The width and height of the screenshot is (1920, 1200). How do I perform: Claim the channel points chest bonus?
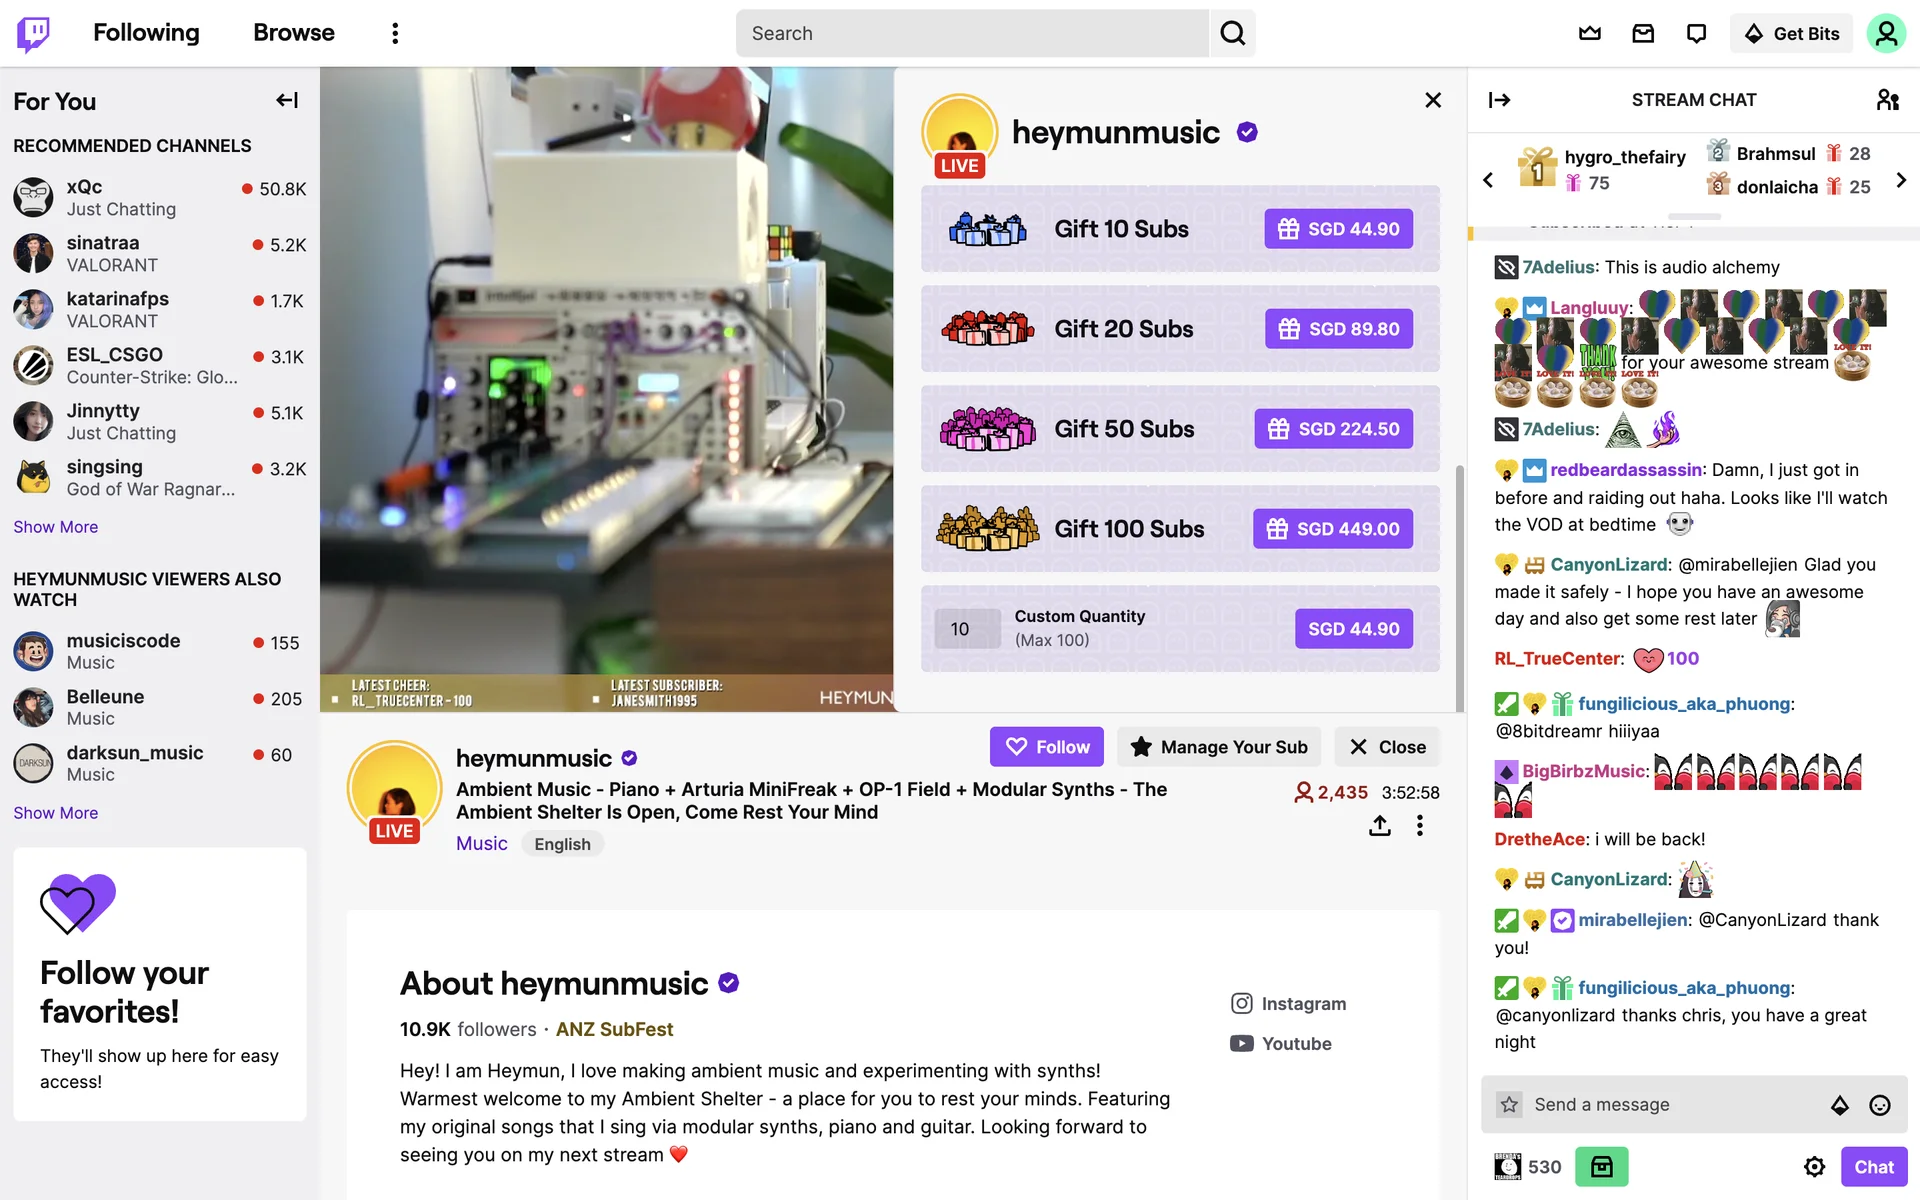click(1602, 1167)
